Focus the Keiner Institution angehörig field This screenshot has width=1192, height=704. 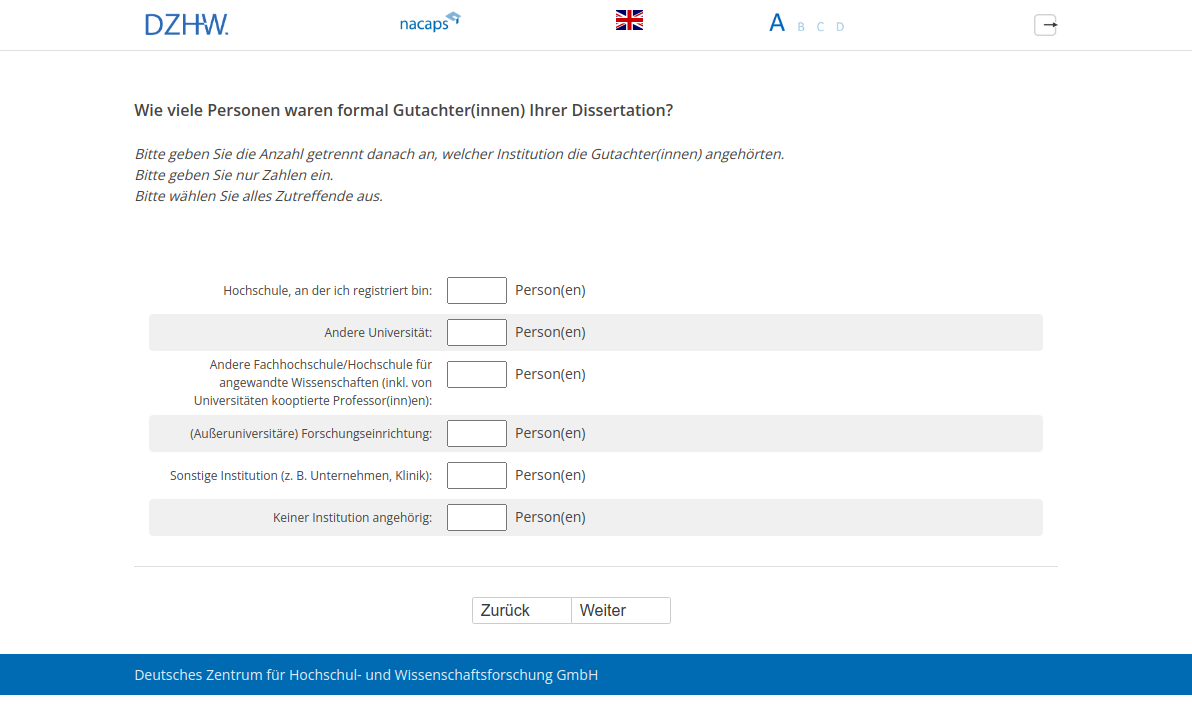click(476, 518)
